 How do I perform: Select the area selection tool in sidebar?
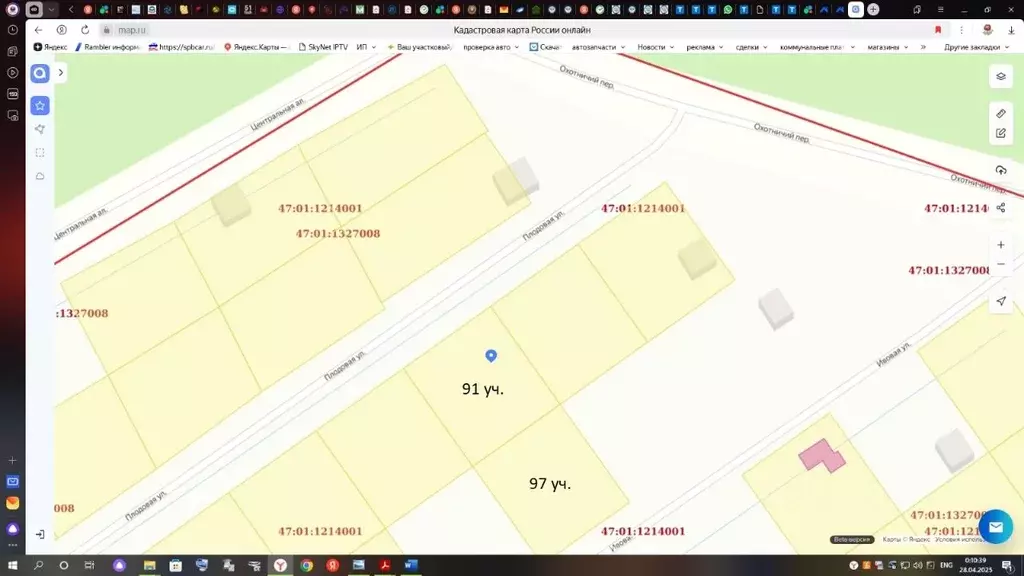tap(40, 153)
